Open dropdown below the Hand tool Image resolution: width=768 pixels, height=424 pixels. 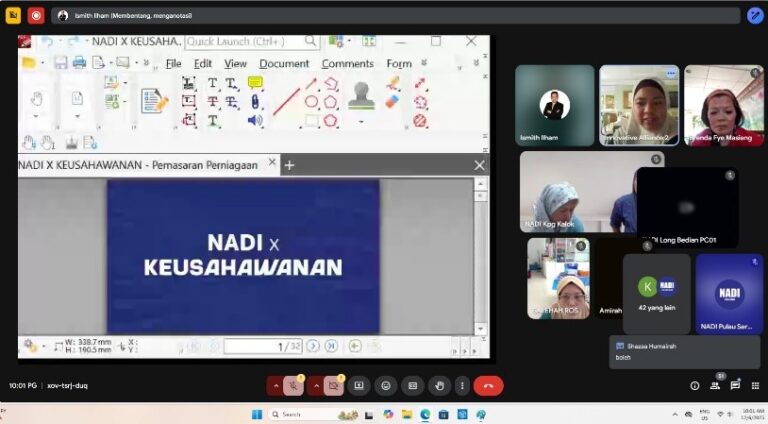tap(36, 117)
